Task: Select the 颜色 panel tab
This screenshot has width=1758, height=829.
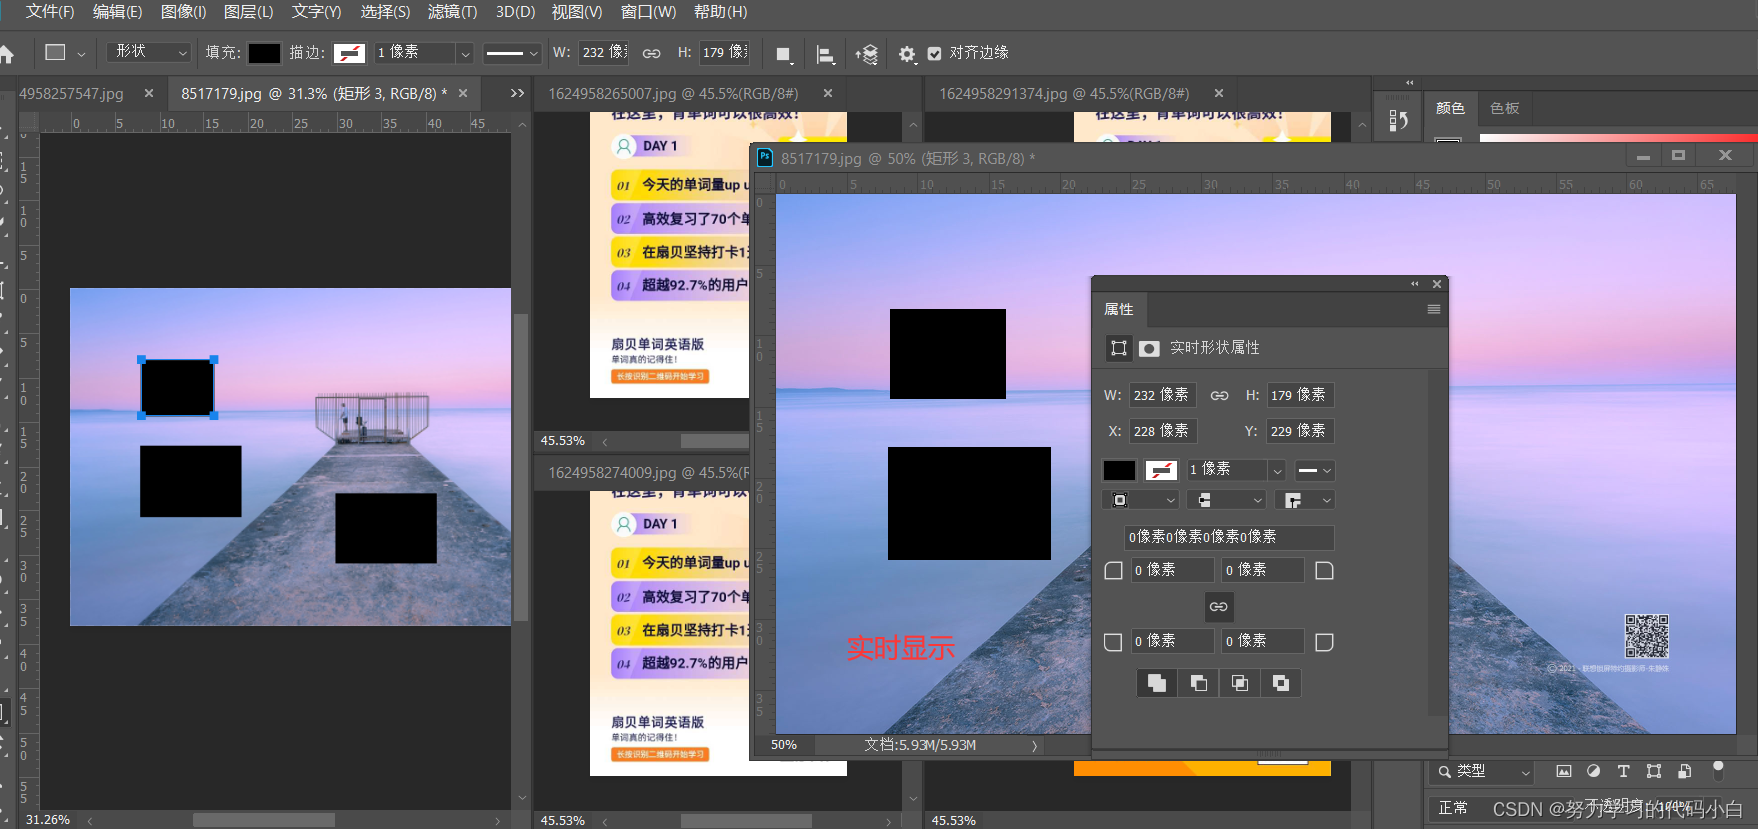Action: (x=1450, y=108)
